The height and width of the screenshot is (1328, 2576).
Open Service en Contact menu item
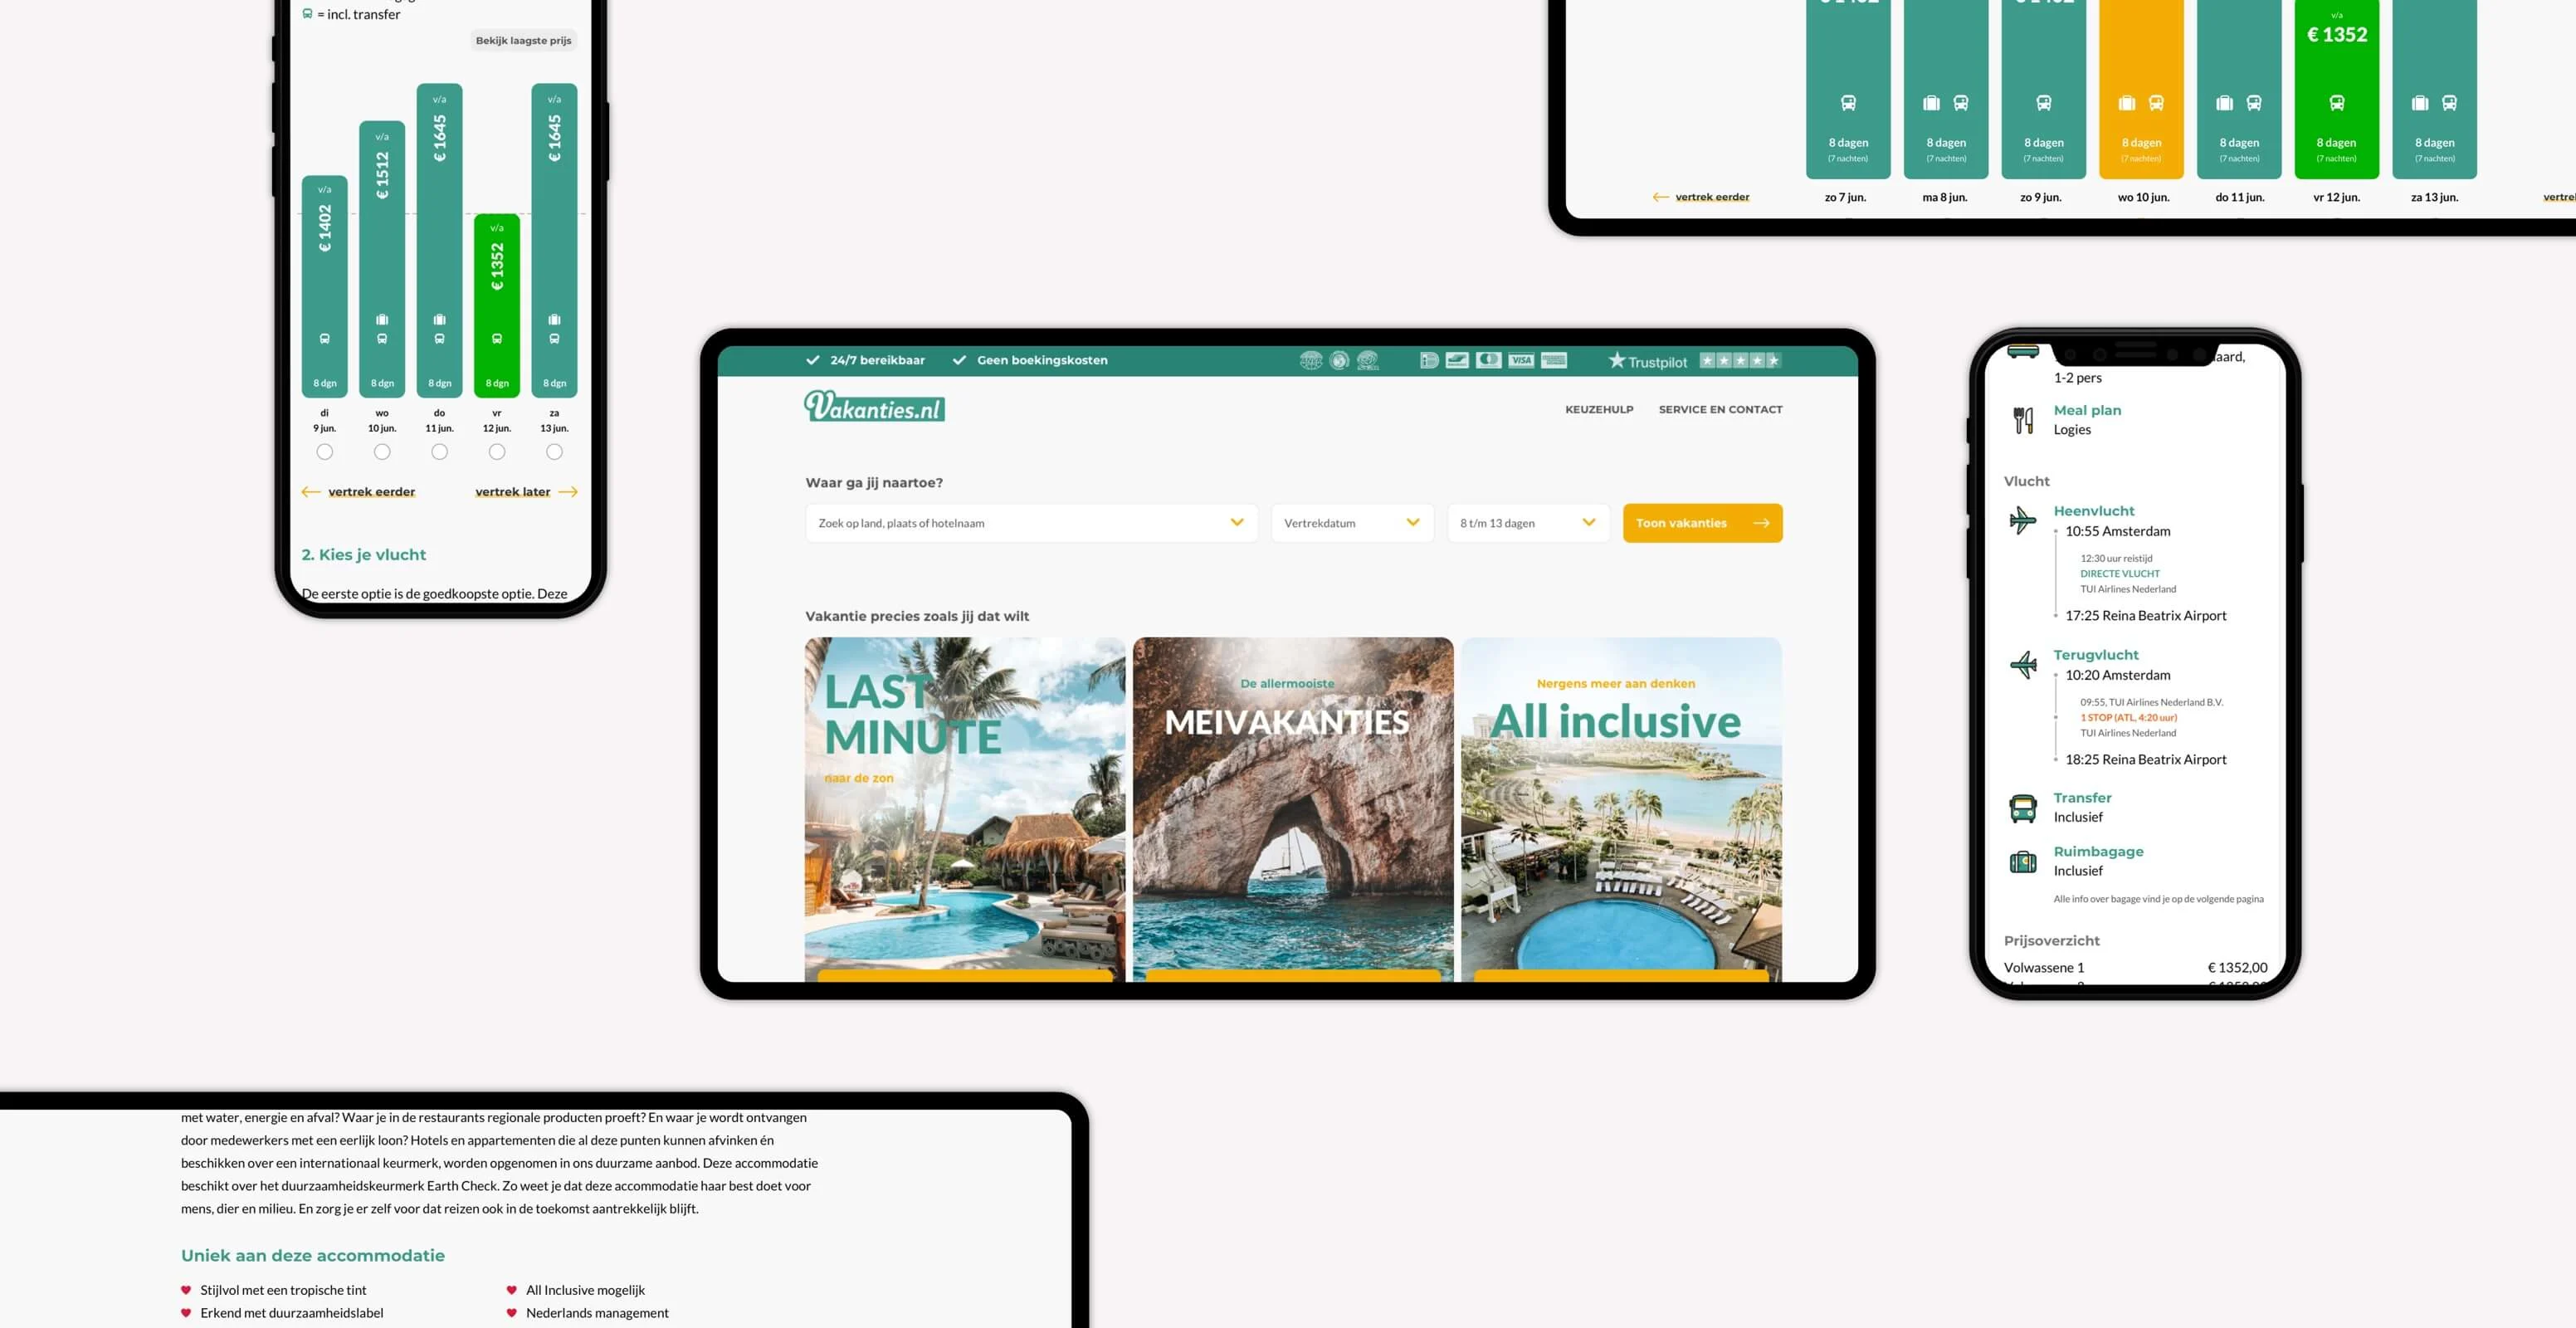pos(1720,410)
